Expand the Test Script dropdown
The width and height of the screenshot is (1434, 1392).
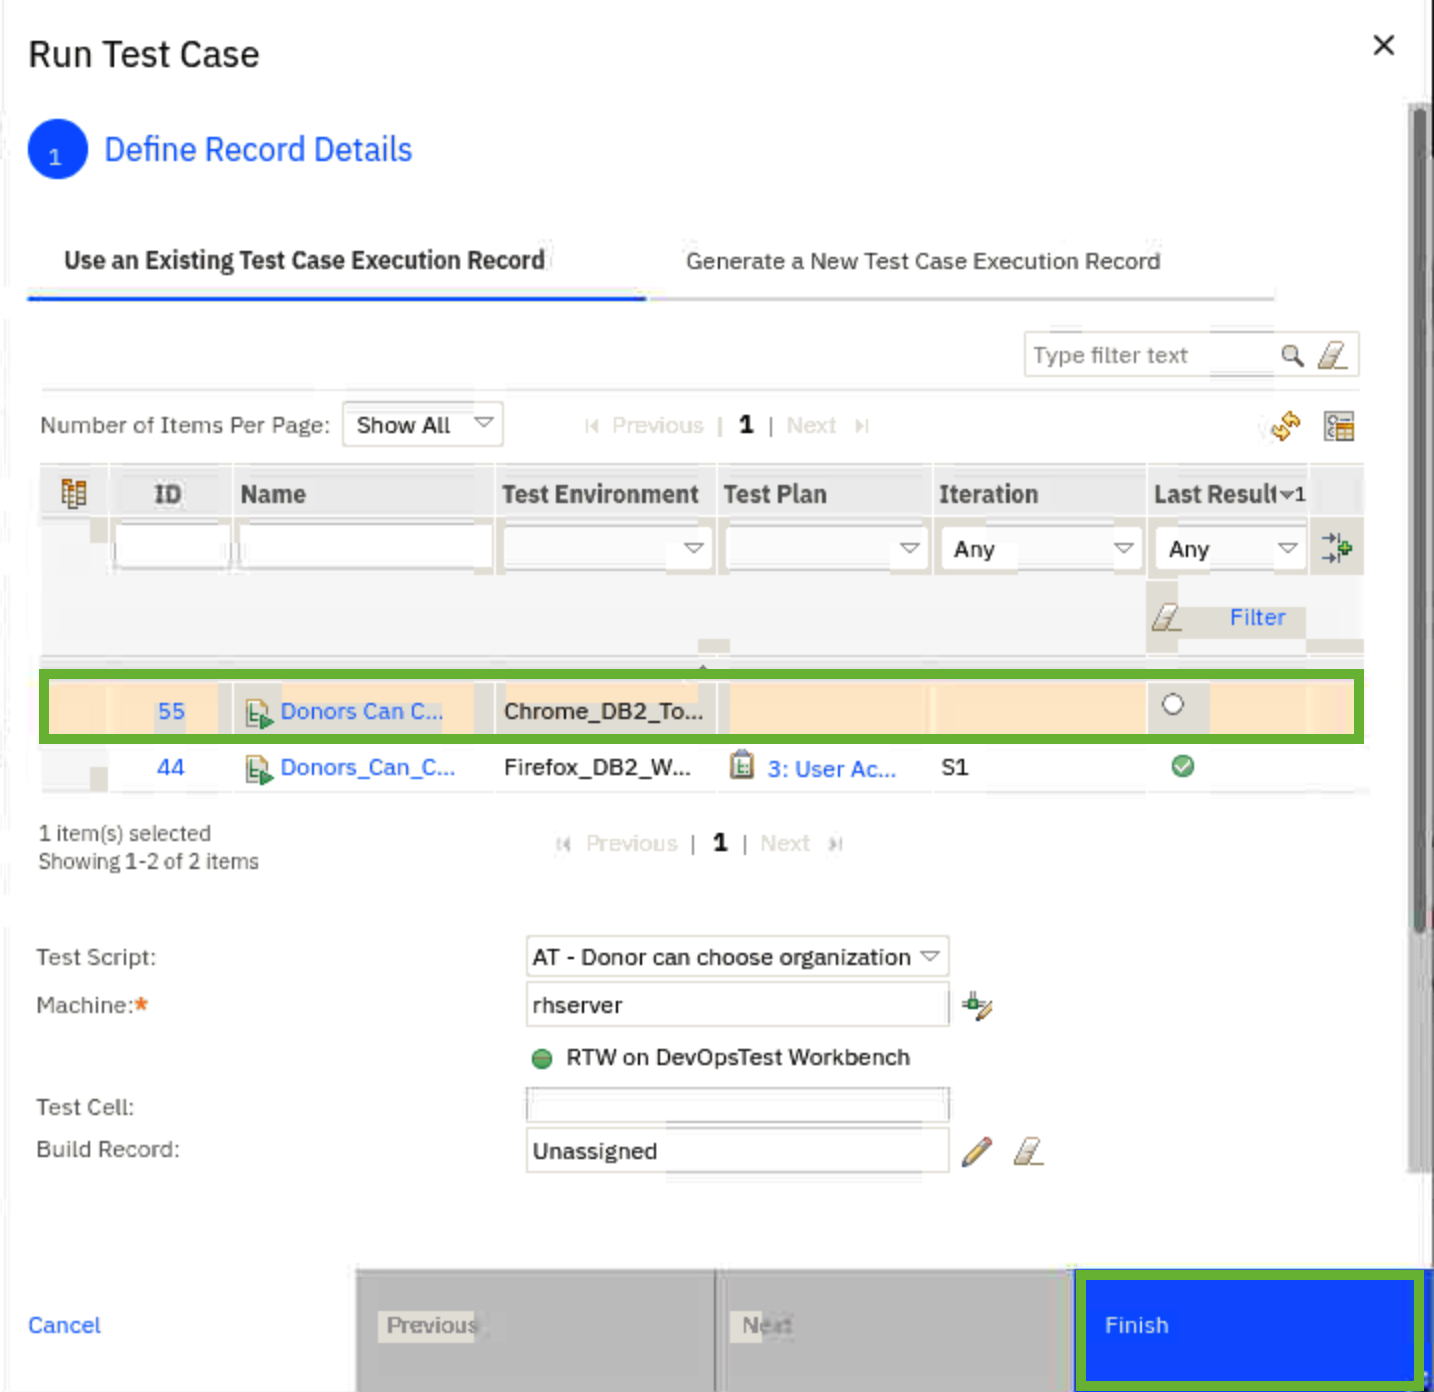(x=930, y=956)
